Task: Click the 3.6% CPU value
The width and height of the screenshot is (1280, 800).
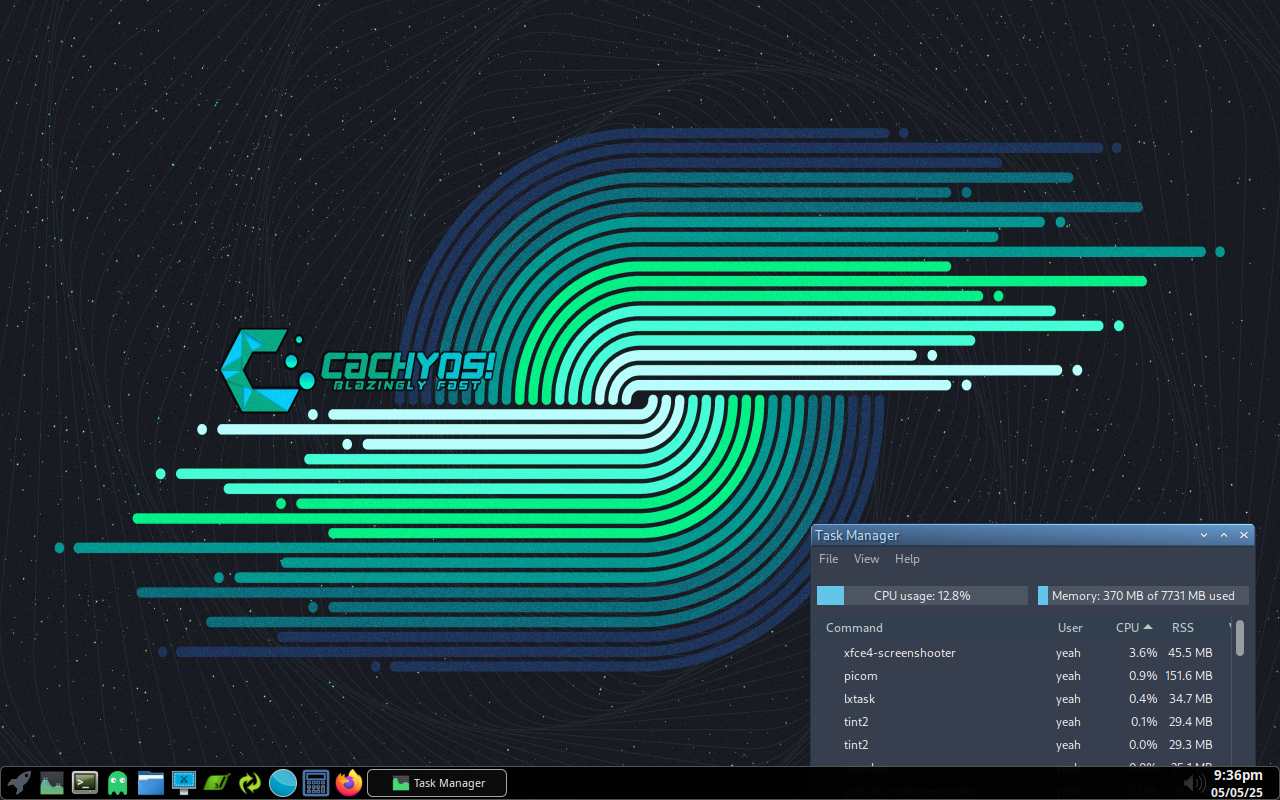Action: pyautogui.click(x=1143, y=653)
